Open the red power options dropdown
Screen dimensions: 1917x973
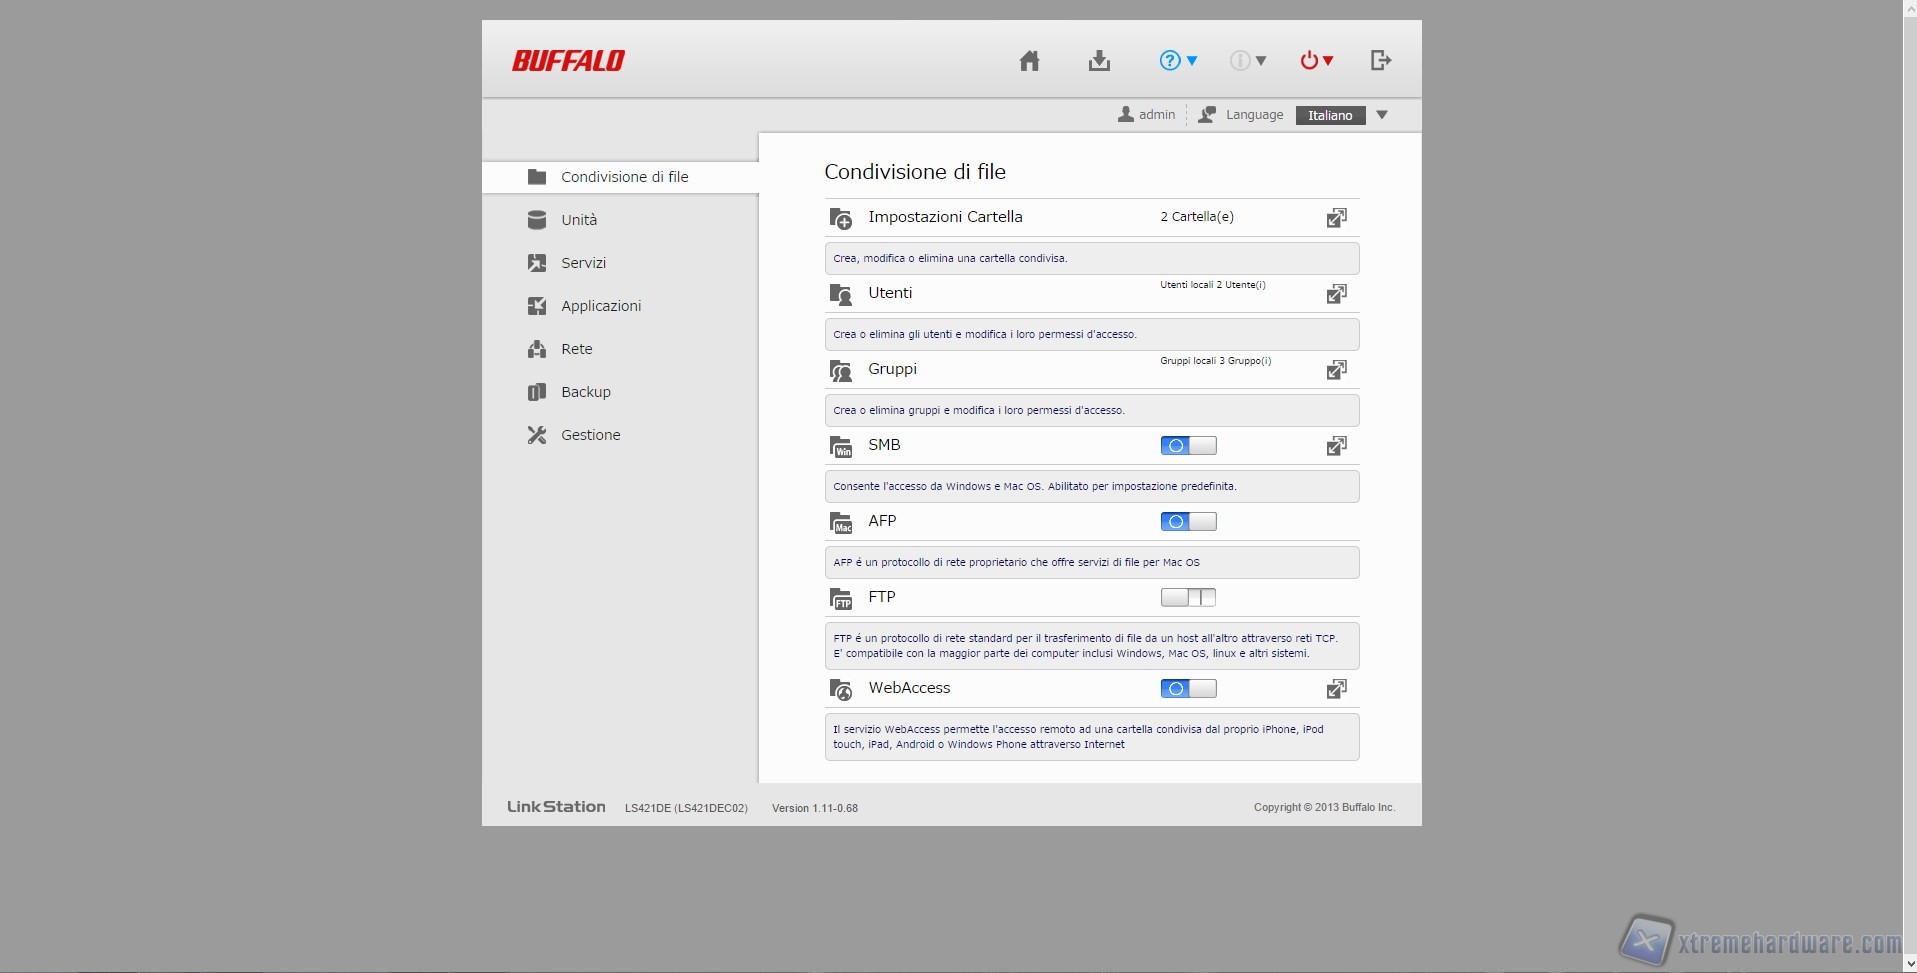tap(1316, 61)
